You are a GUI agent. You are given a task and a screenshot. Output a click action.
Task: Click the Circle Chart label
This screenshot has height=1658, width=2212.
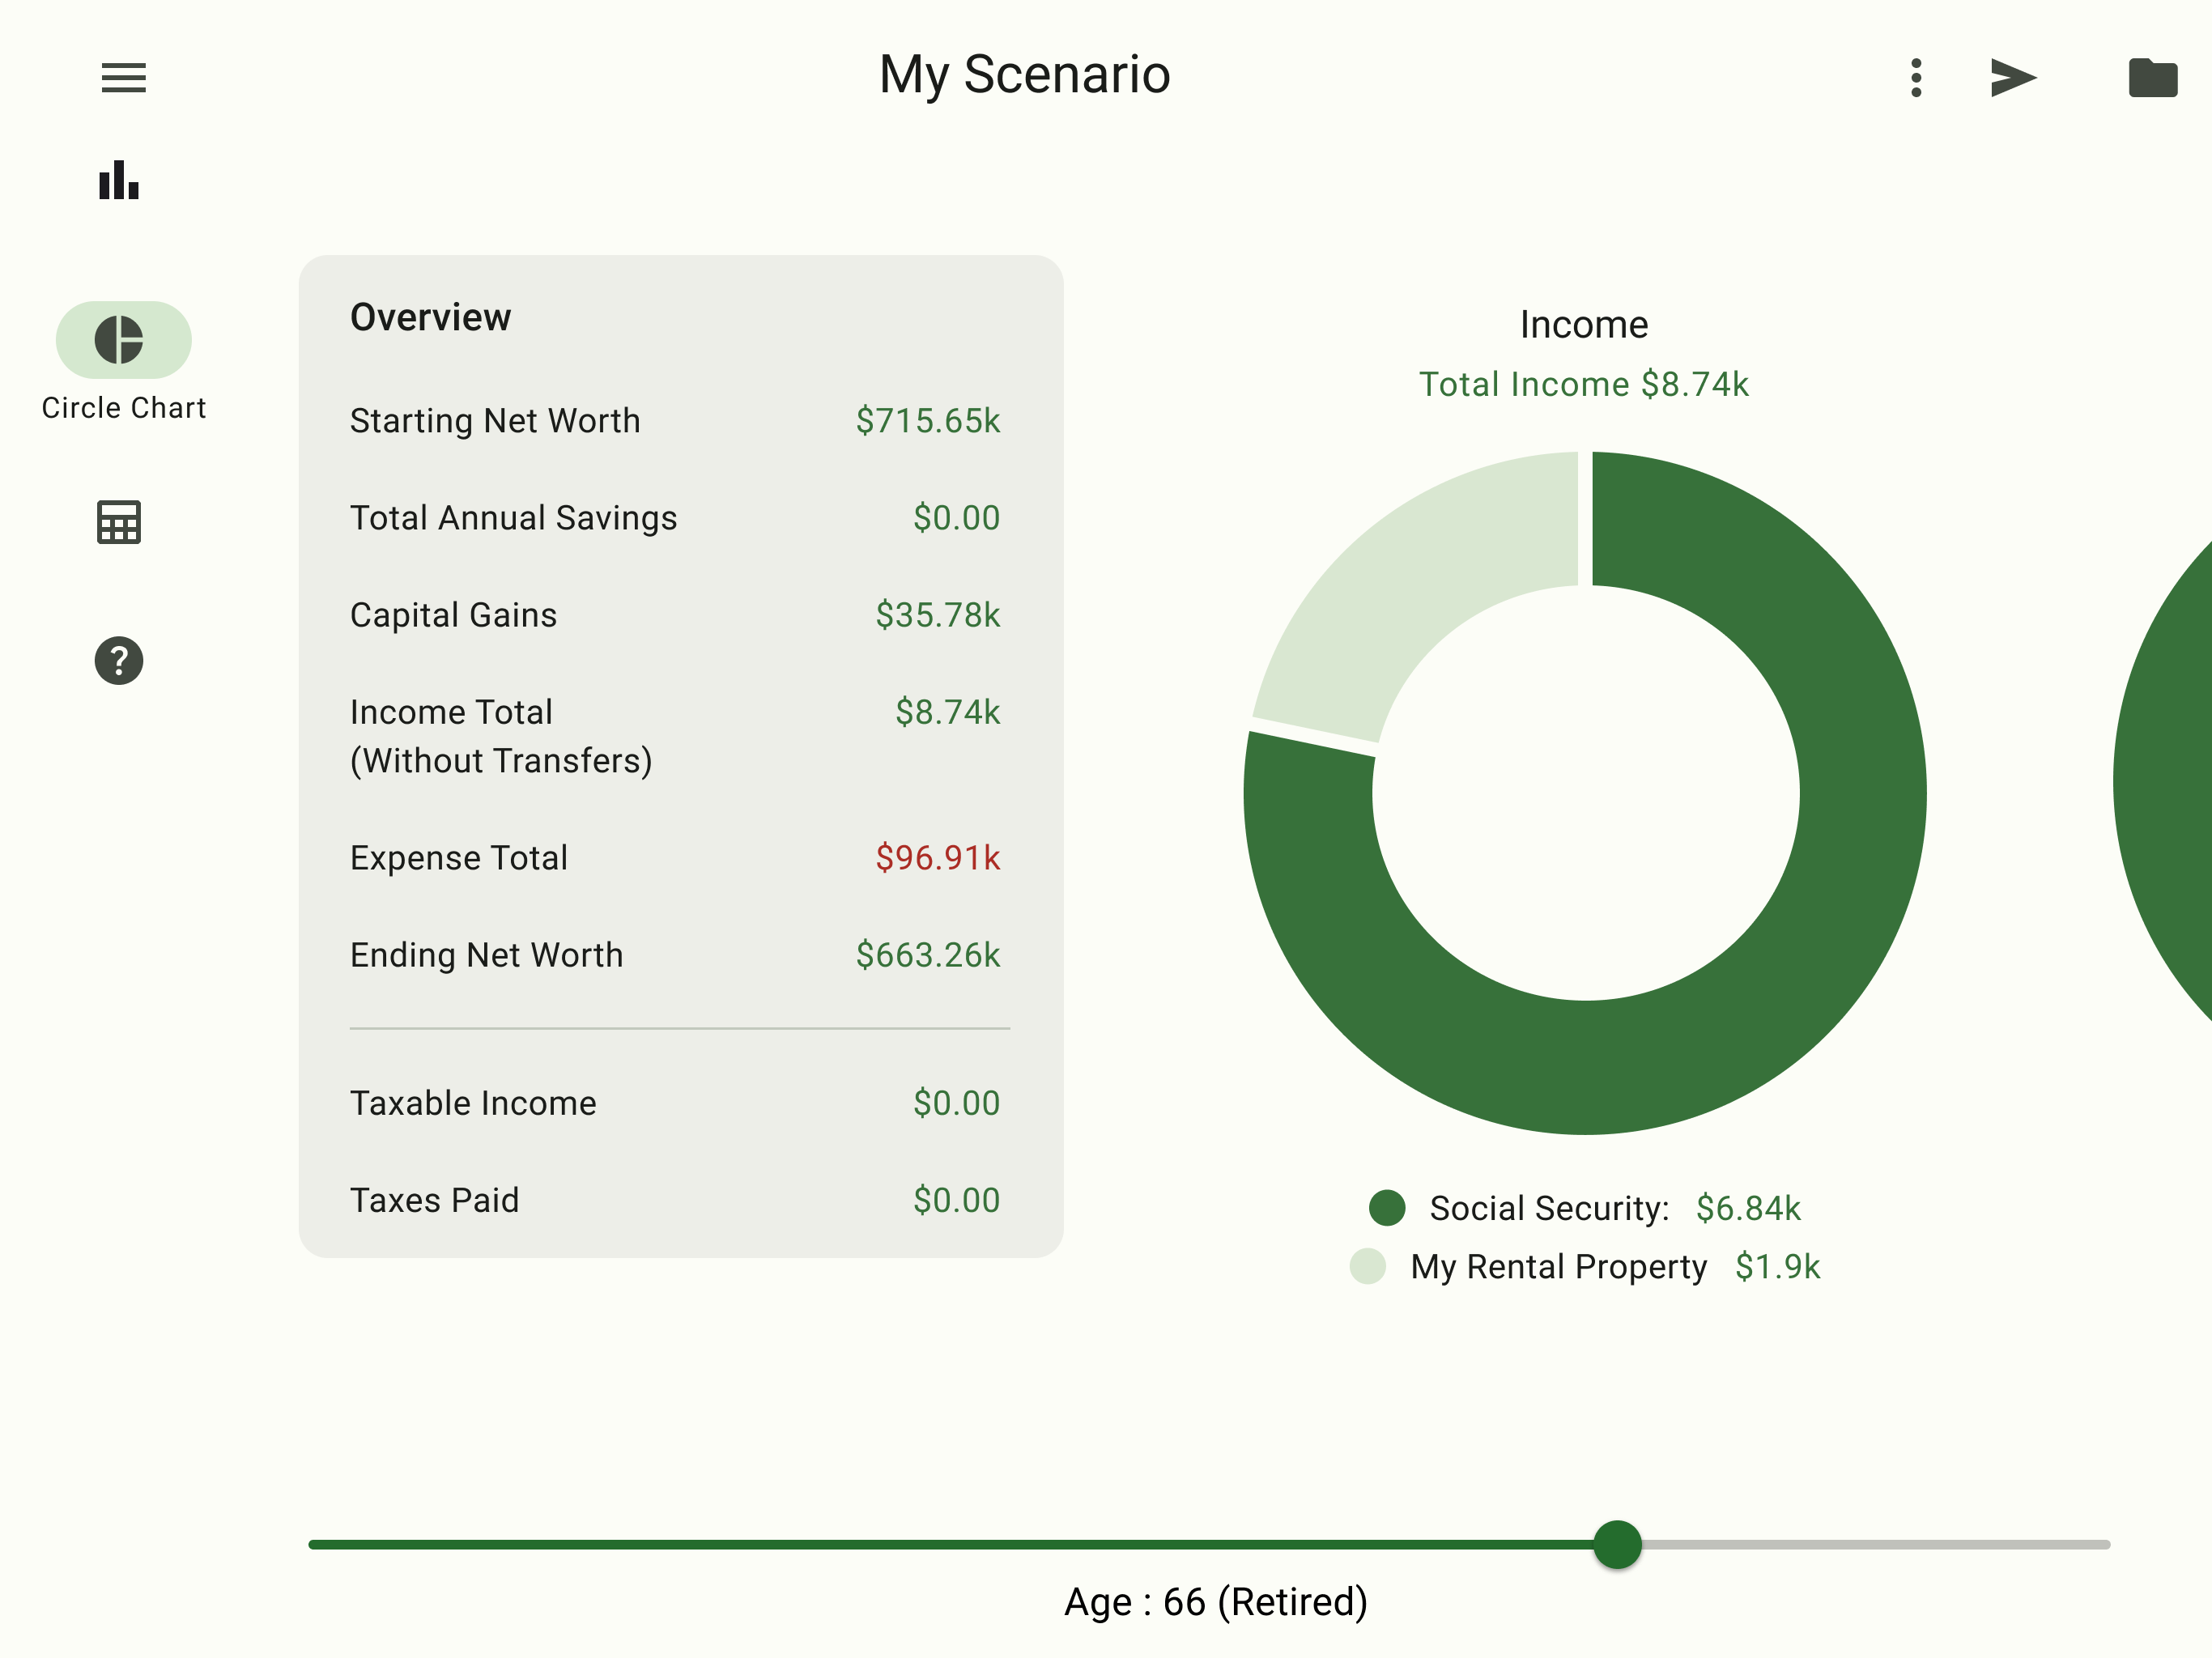tap(124, 408)
